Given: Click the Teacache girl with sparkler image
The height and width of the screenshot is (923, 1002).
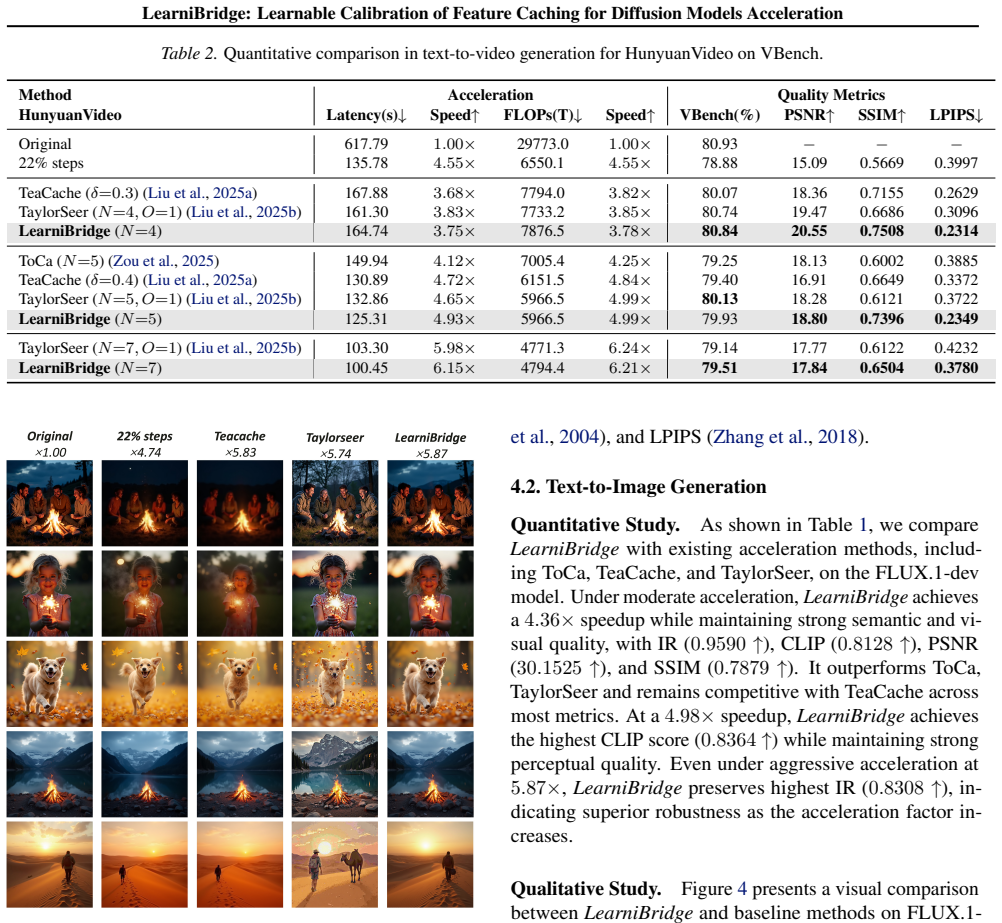Looking at the screenshot, I should [x=240, y=594].
